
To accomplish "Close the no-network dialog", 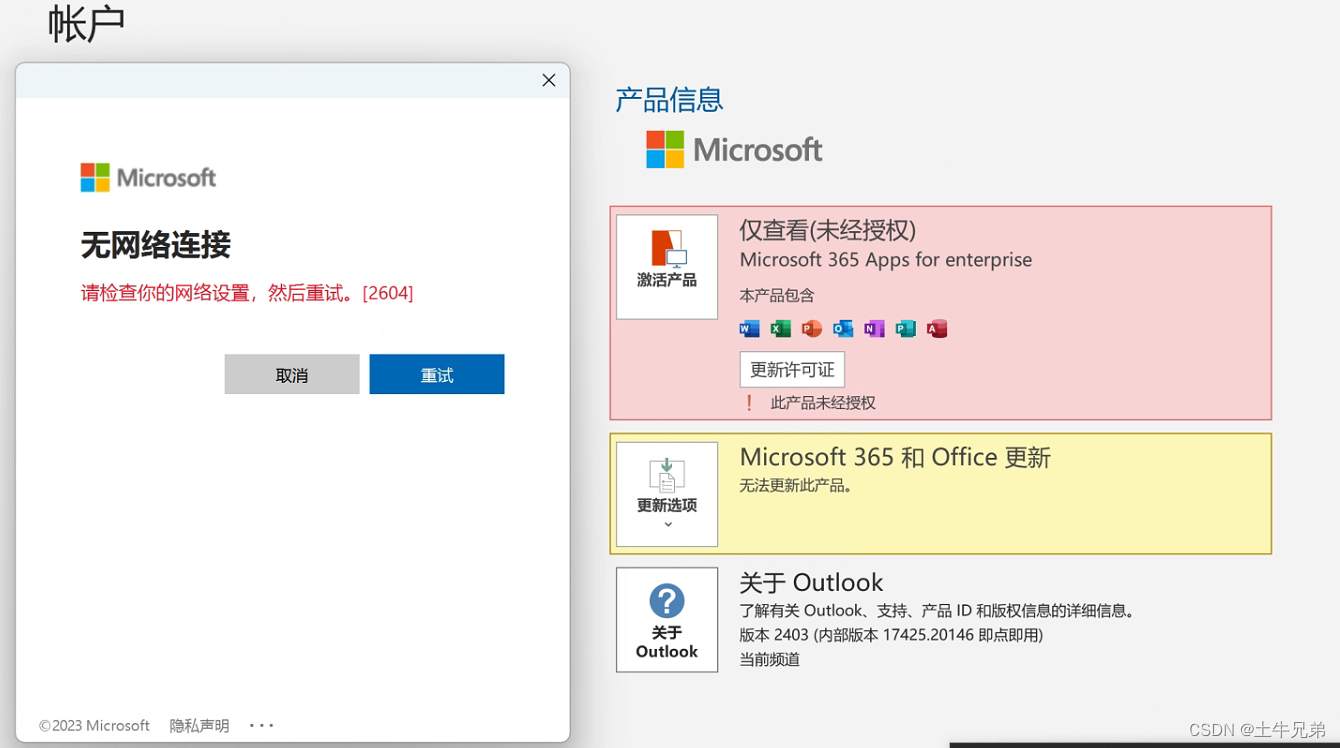I will 549,81.
